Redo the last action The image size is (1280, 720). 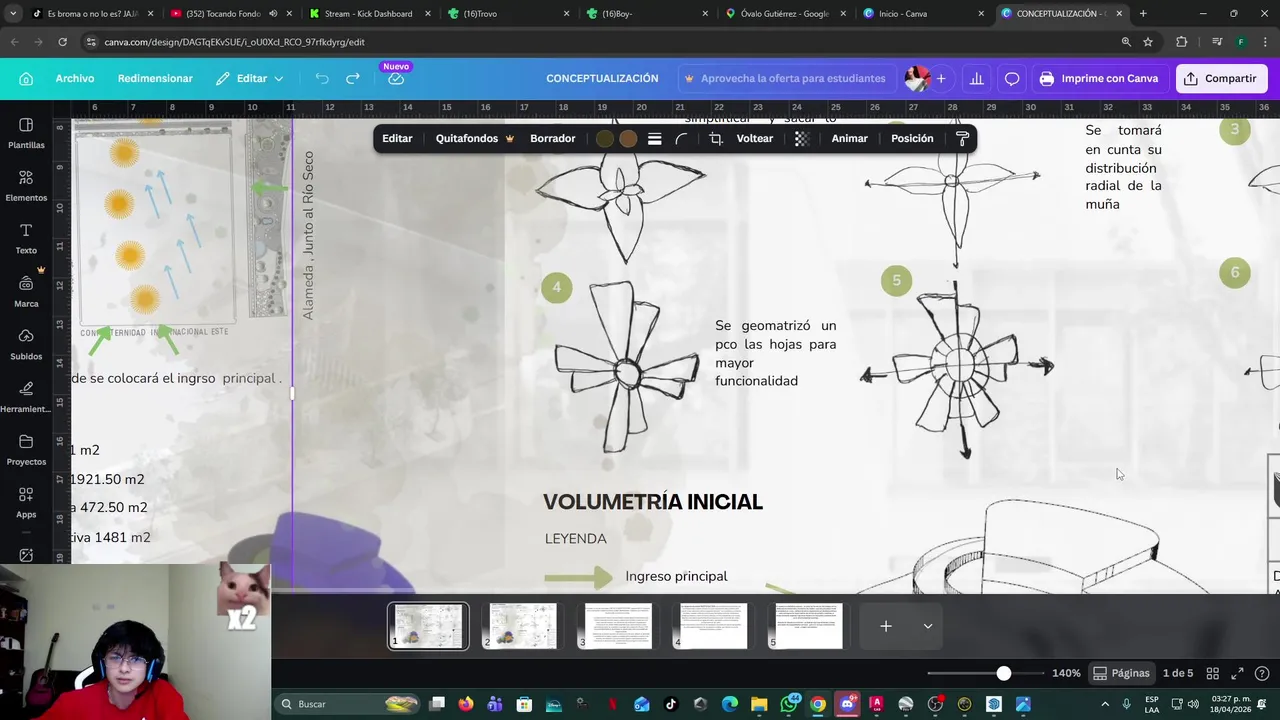pos(353,79)
